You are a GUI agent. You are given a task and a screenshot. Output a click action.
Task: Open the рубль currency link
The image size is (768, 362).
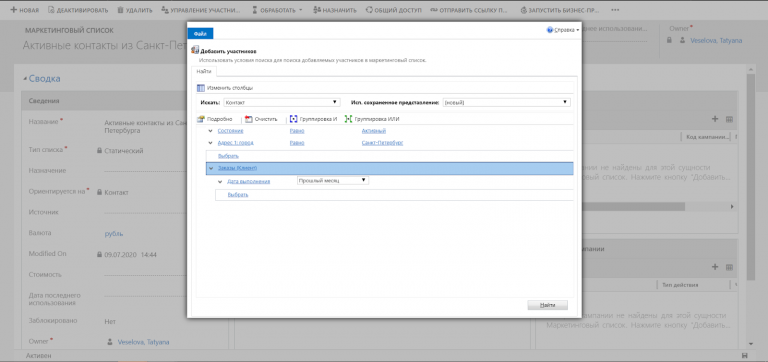pos(114,234)
